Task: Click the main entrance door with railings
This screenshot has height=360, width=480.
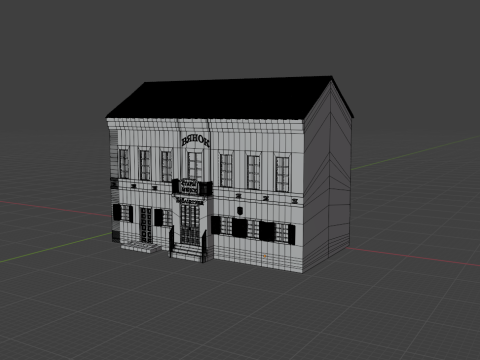Action: click(x=190, y=225)
